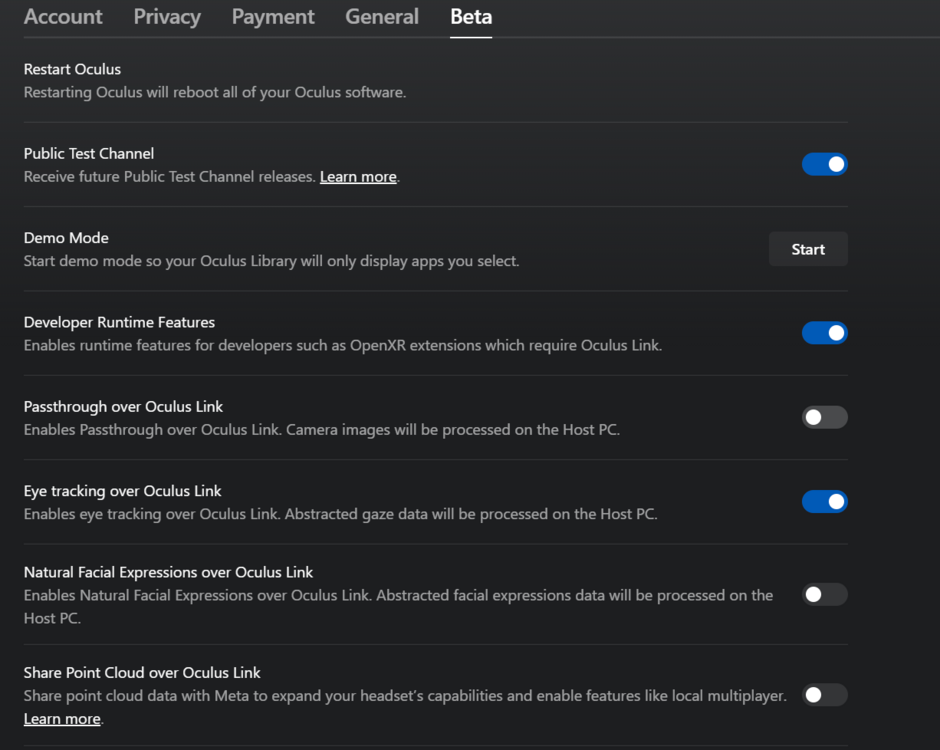Disable the Public Test Channel toggle
This screenshot has width=940, height=750.
tap(825, 164)
